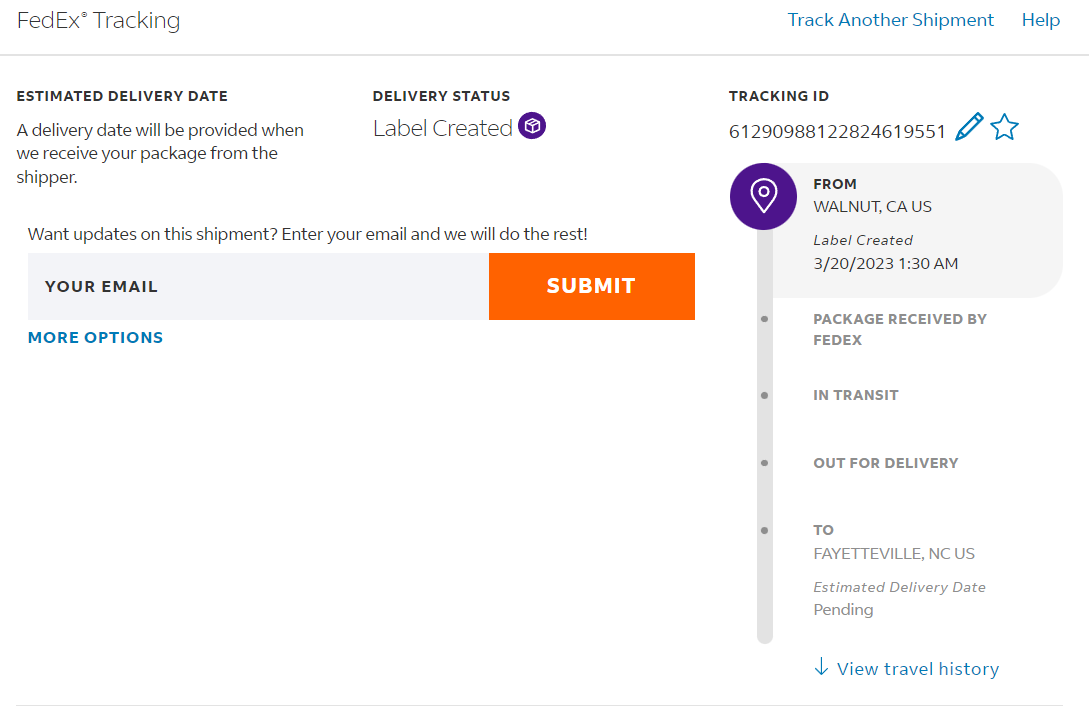Screen dimensions: 1089x710
Task: Click the Out for Delivery step
Action: [885, 463]
